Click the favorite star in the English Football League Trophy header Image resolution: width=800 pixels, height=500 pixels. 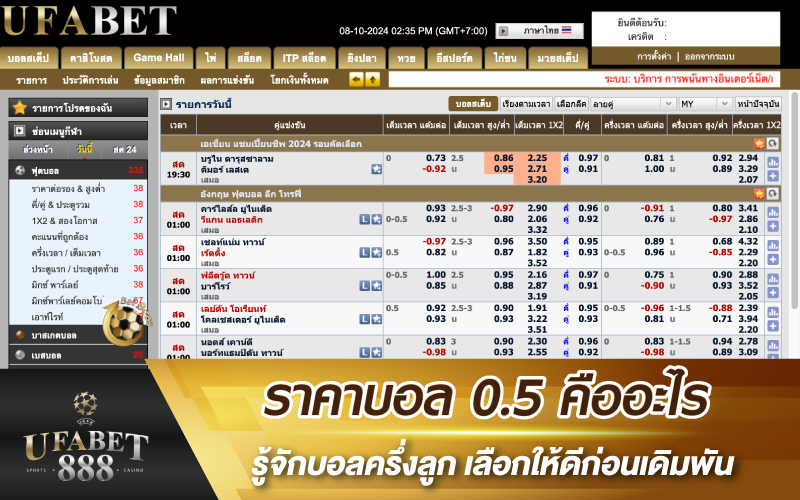pyautogui.click(x=759, y=193)
